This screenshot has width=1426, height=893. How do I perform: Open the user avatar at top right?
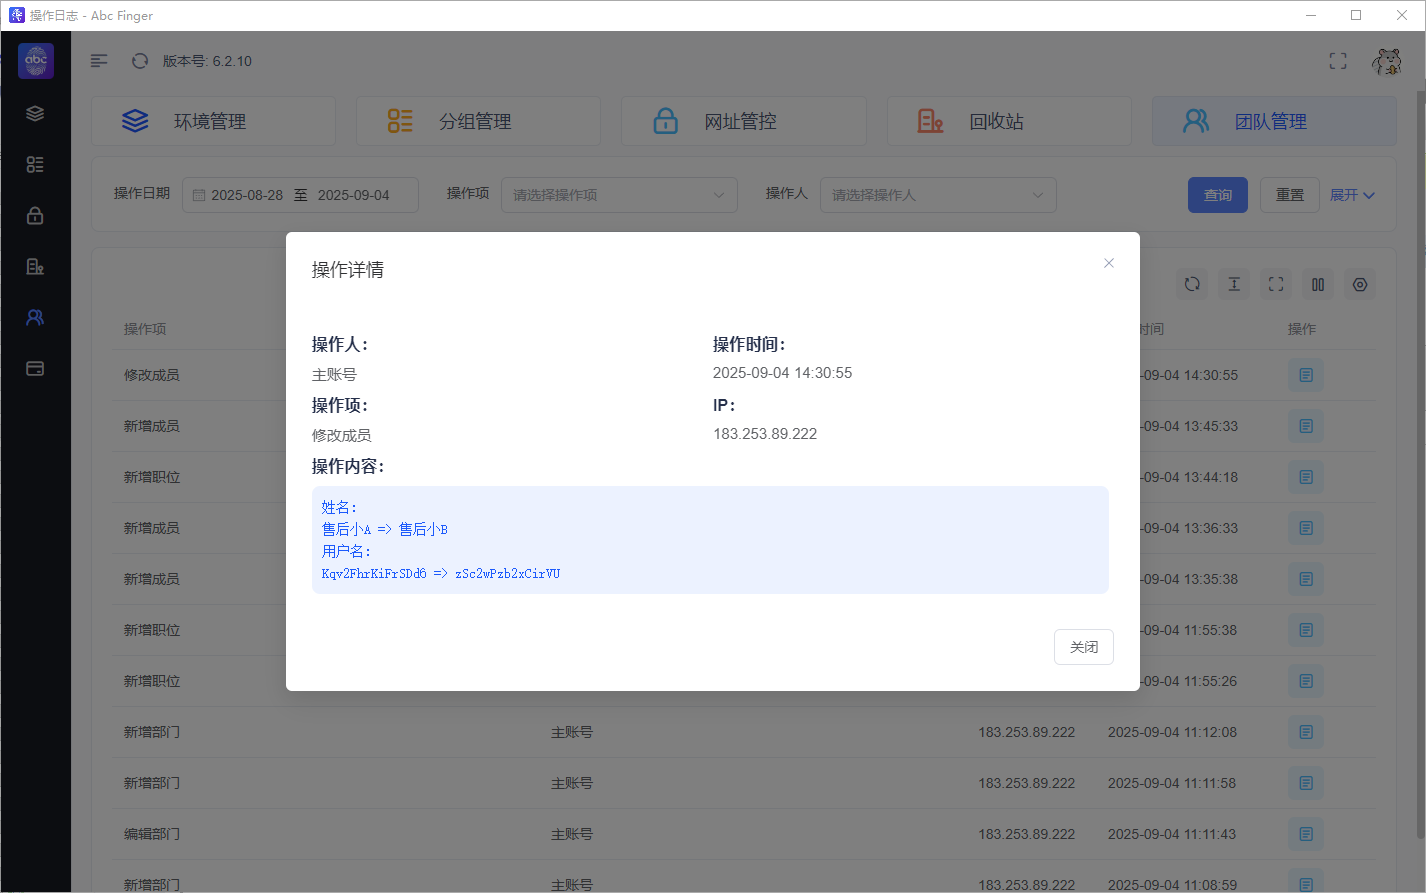coord(1387,61)
